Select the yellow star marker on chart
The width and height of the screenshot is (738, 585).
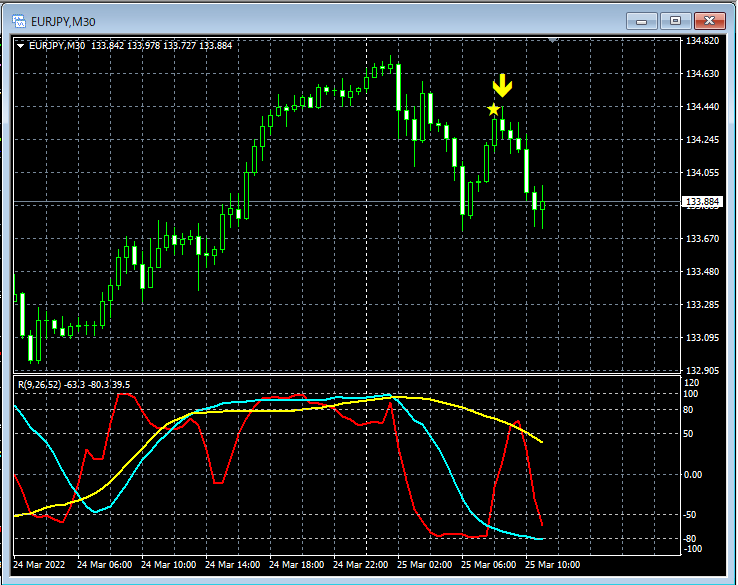[493, 110]
